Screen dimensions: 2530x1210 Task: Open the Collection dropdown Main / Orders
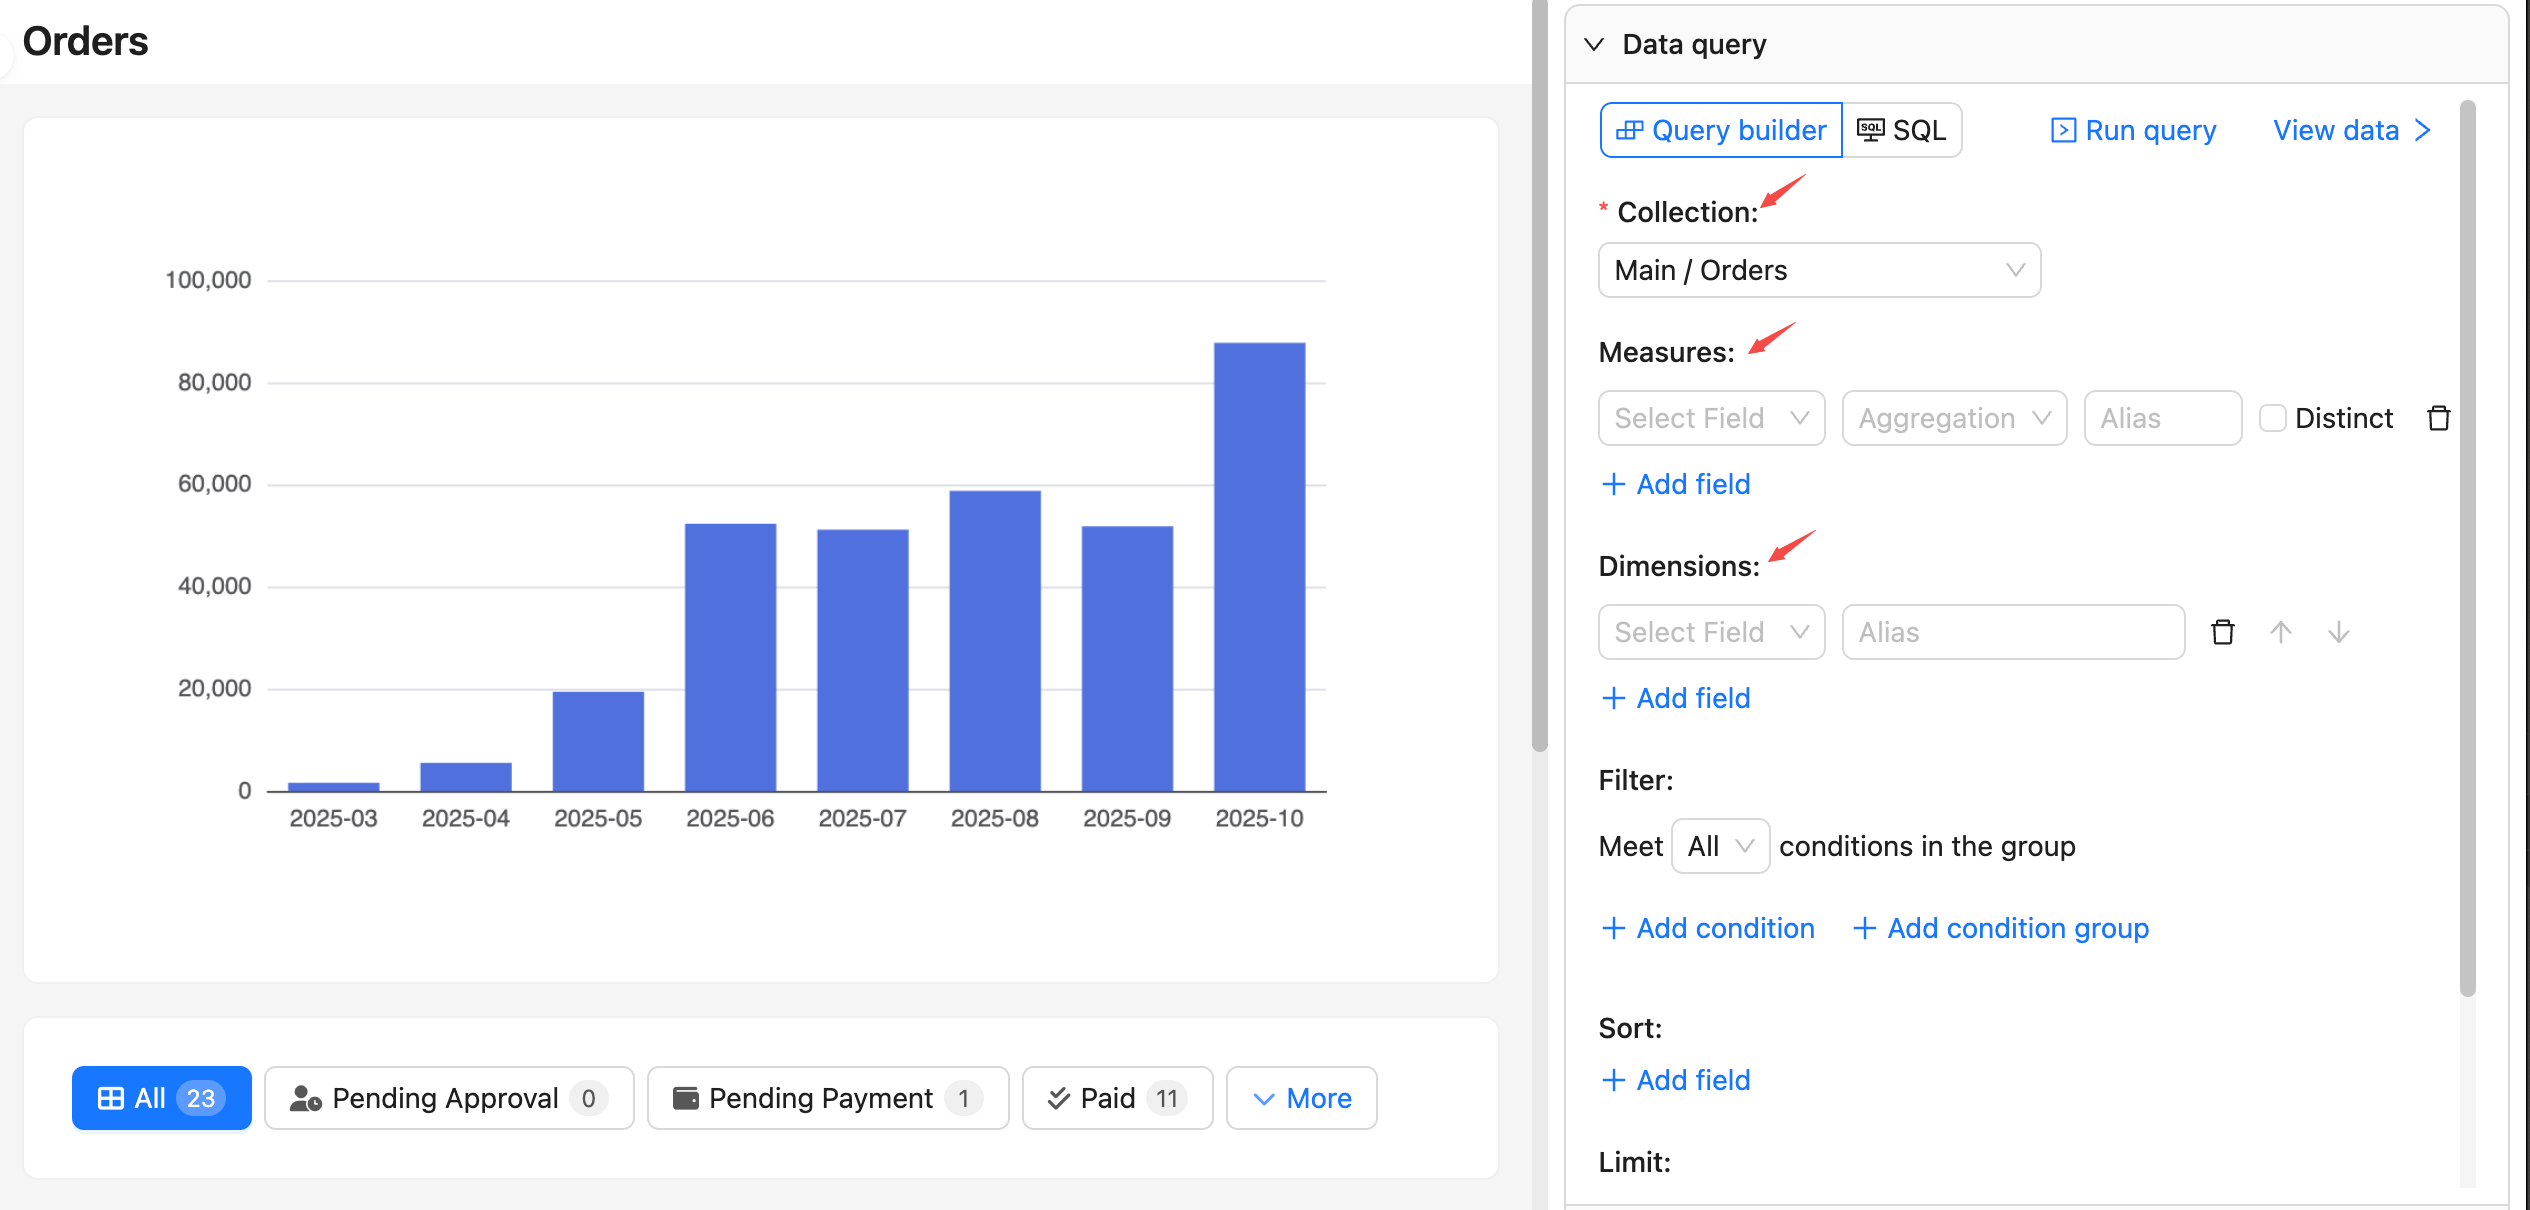[x=1818, y=270]
